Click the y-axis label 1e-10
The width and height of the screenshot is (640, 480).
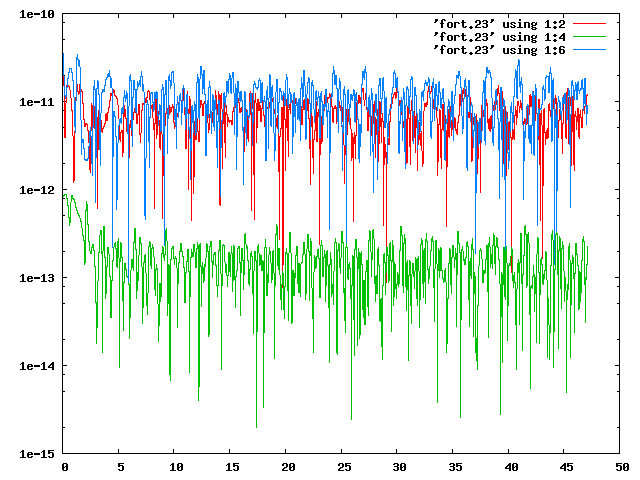click(x=37, y=14)
